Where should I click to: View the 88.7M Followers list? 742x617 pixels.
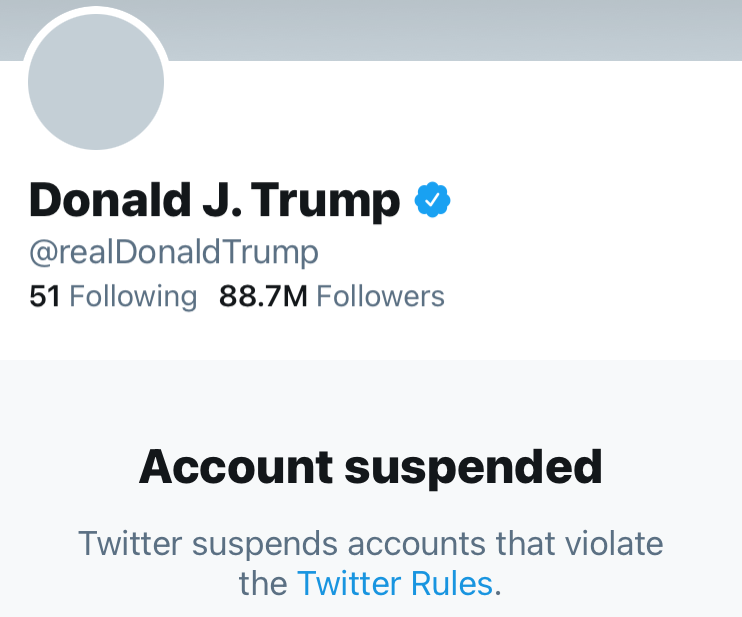pyautogui.click(x=331, y=297)
